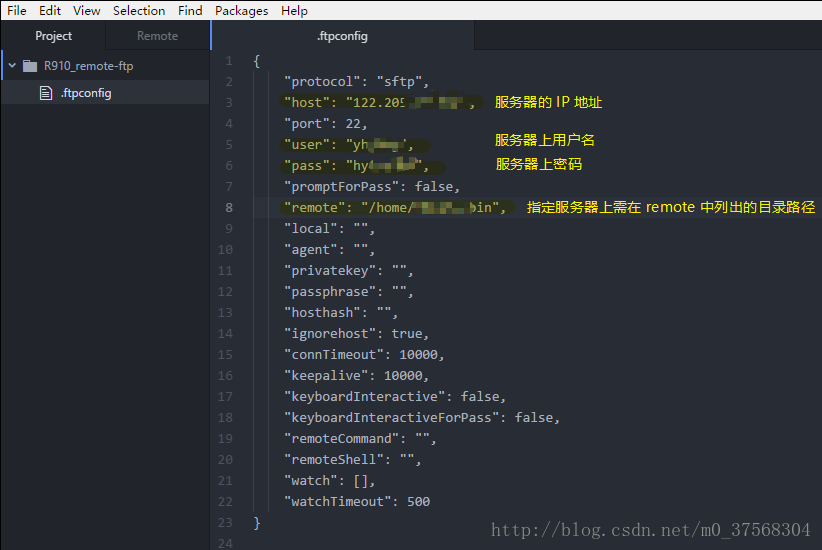Screen dimensions: 822x550
Task: Click the R910_remote-ftp folder icon
Action: click(30, 66)
